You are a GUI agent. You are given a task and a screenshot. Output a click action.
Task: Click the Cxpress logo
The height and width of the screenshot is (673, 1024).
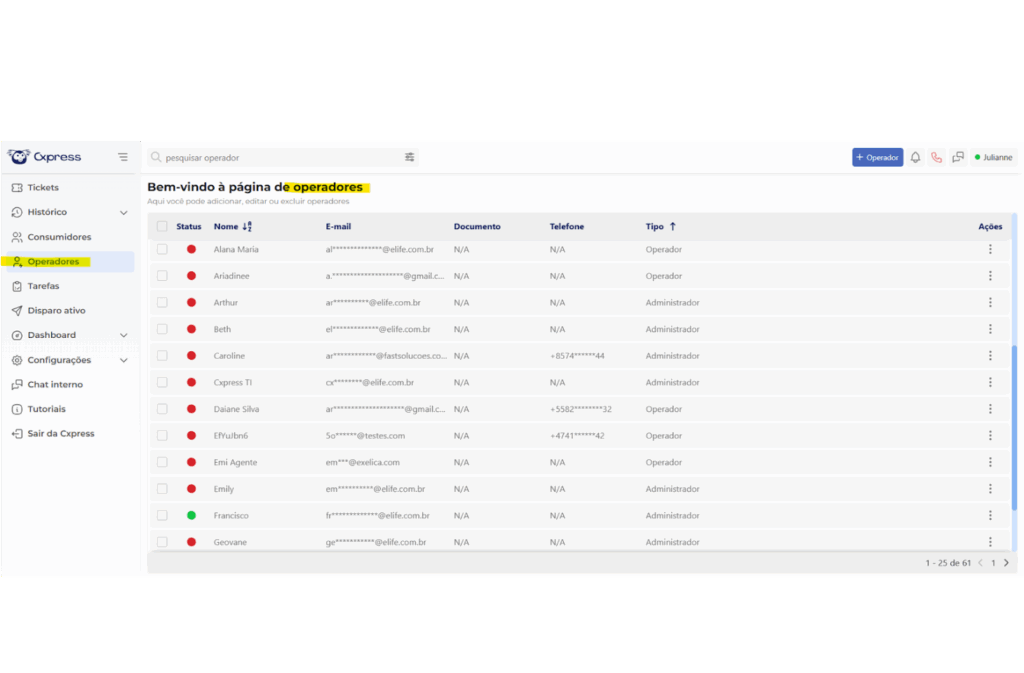click(45, 157)
